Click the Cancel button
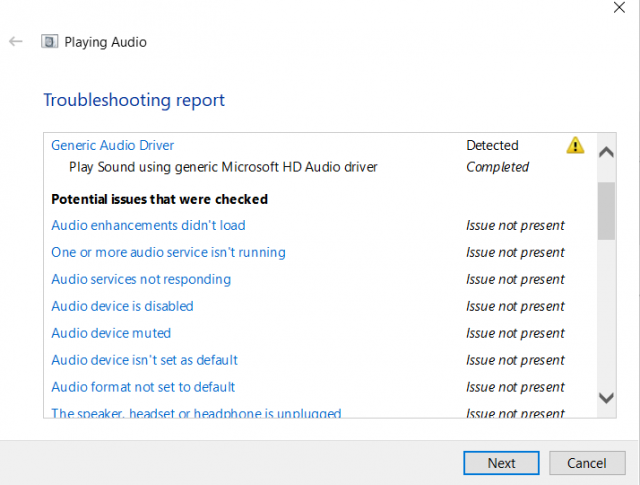 click(x=587, y=463)
